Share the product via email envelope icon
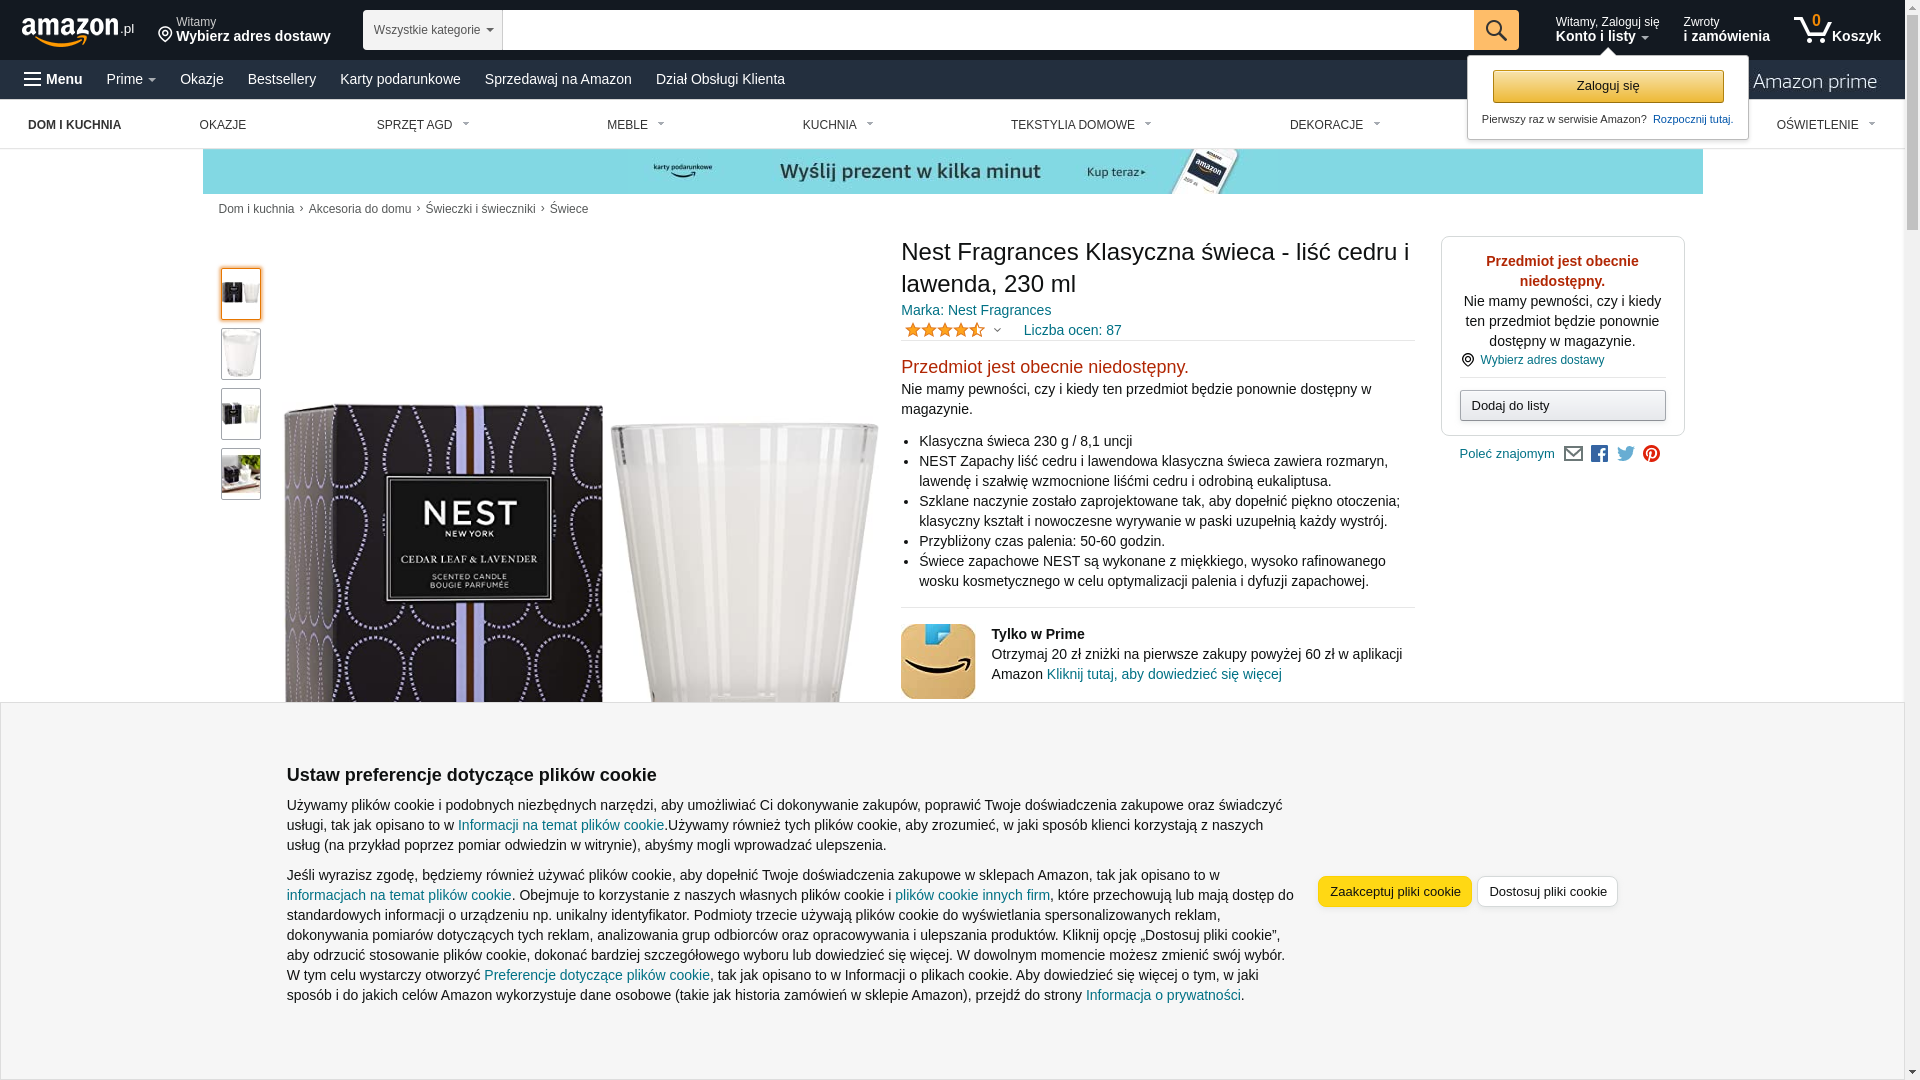Viewport: 1920px width, 1080px height. pyautogui.click(x=1573, y=454)
